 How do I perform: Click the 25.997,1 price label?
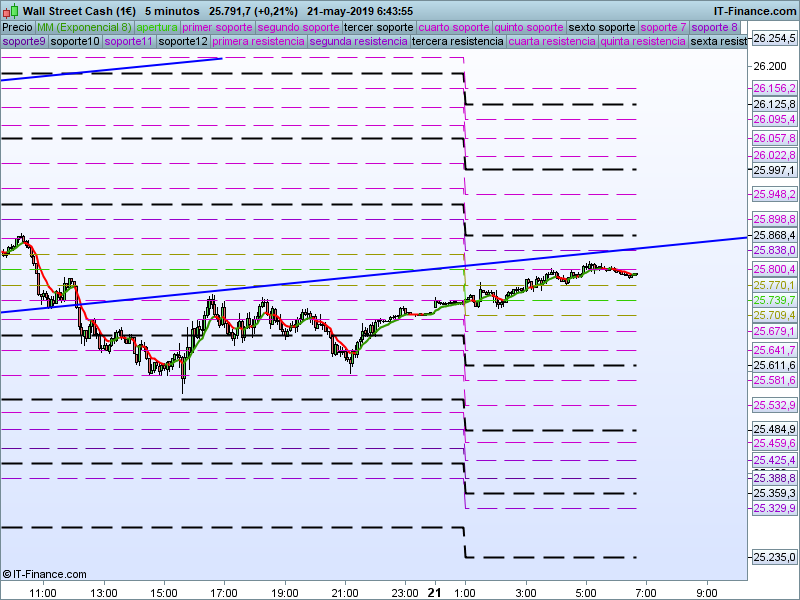774,170
